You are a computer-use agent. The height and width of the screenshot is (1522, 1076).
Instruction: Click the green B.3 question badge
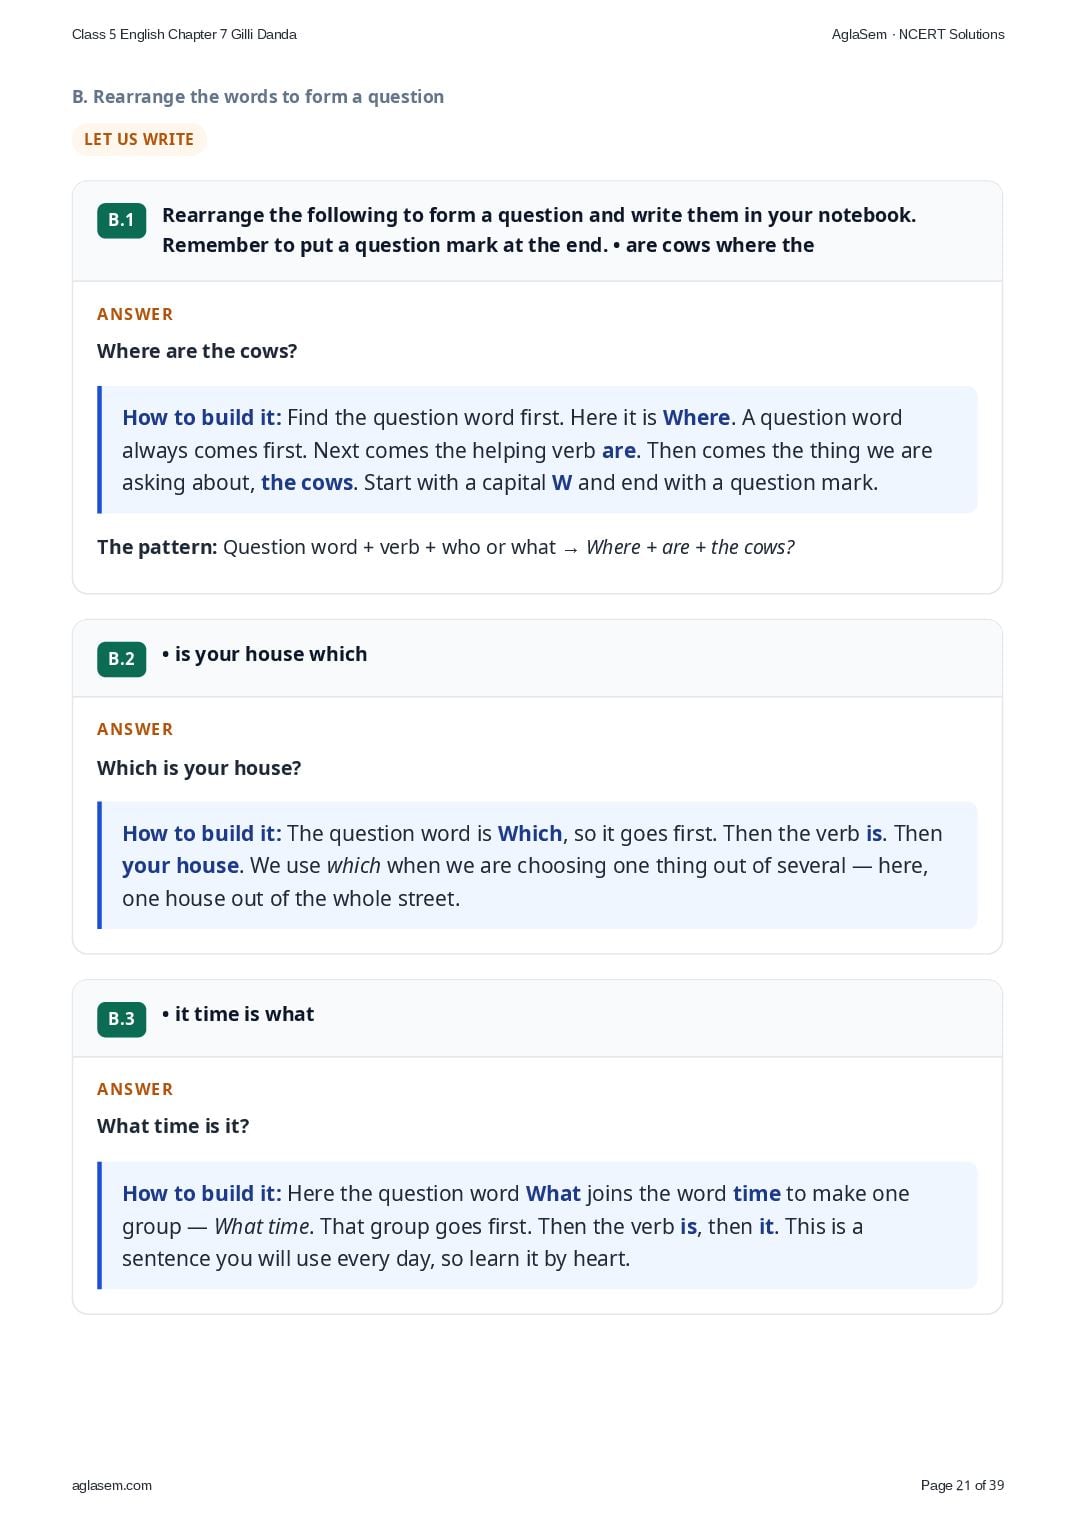121,1019
